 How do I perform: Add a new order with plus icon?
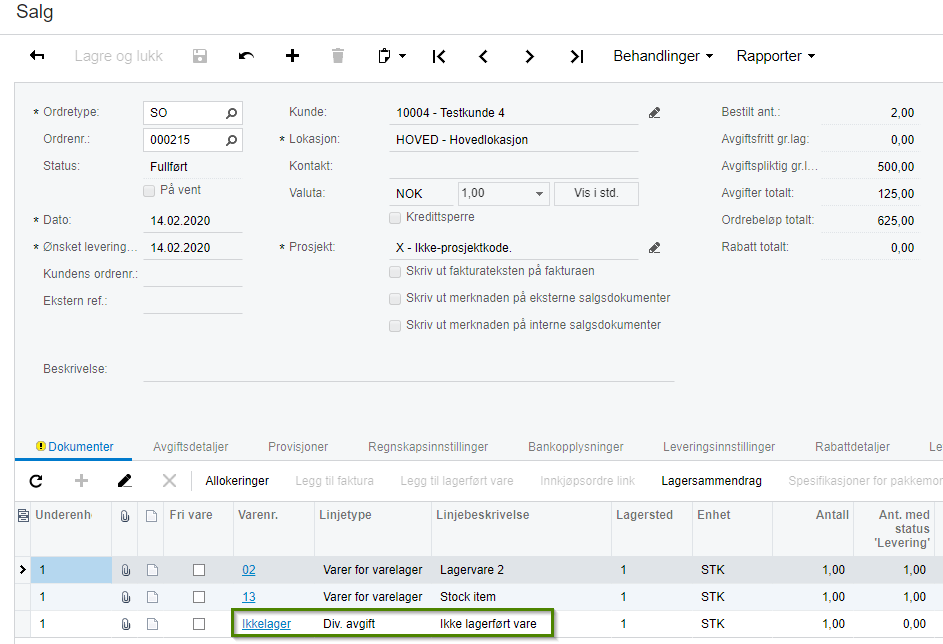point(292,56)
